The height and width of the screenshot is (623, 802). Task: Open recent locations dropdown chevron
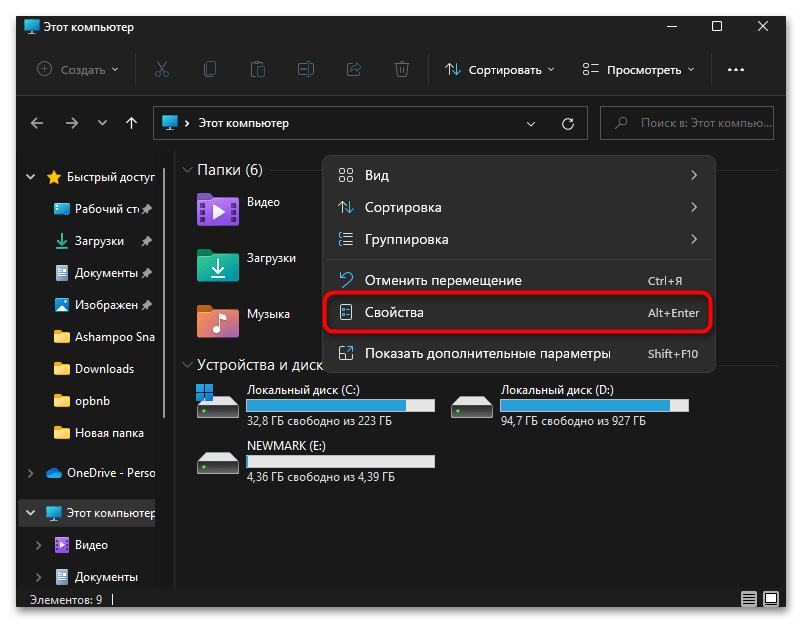(102, 123)
